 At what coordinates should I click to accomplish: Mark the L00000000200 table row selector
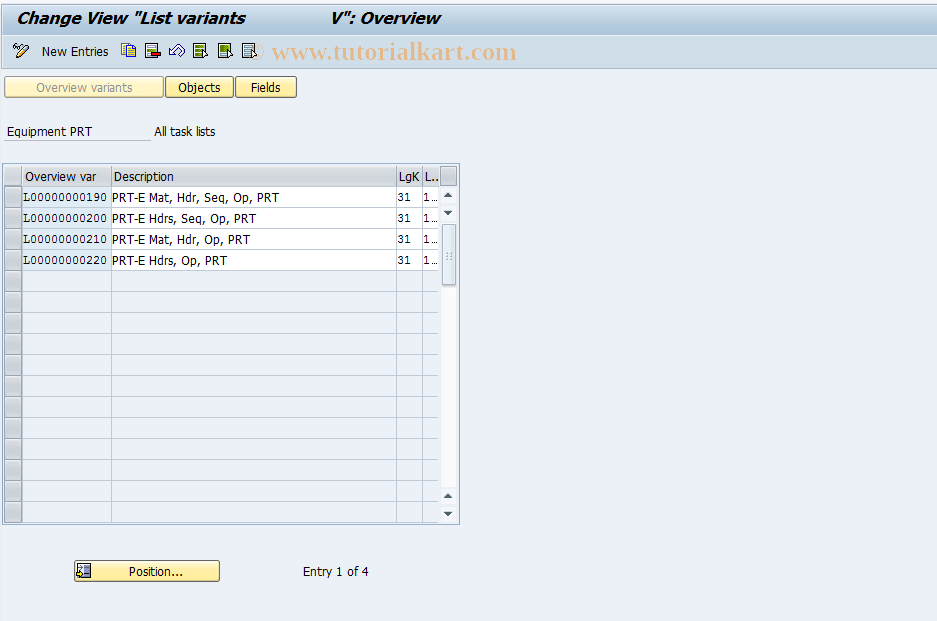pyautogui.click(x=12, y=218)
